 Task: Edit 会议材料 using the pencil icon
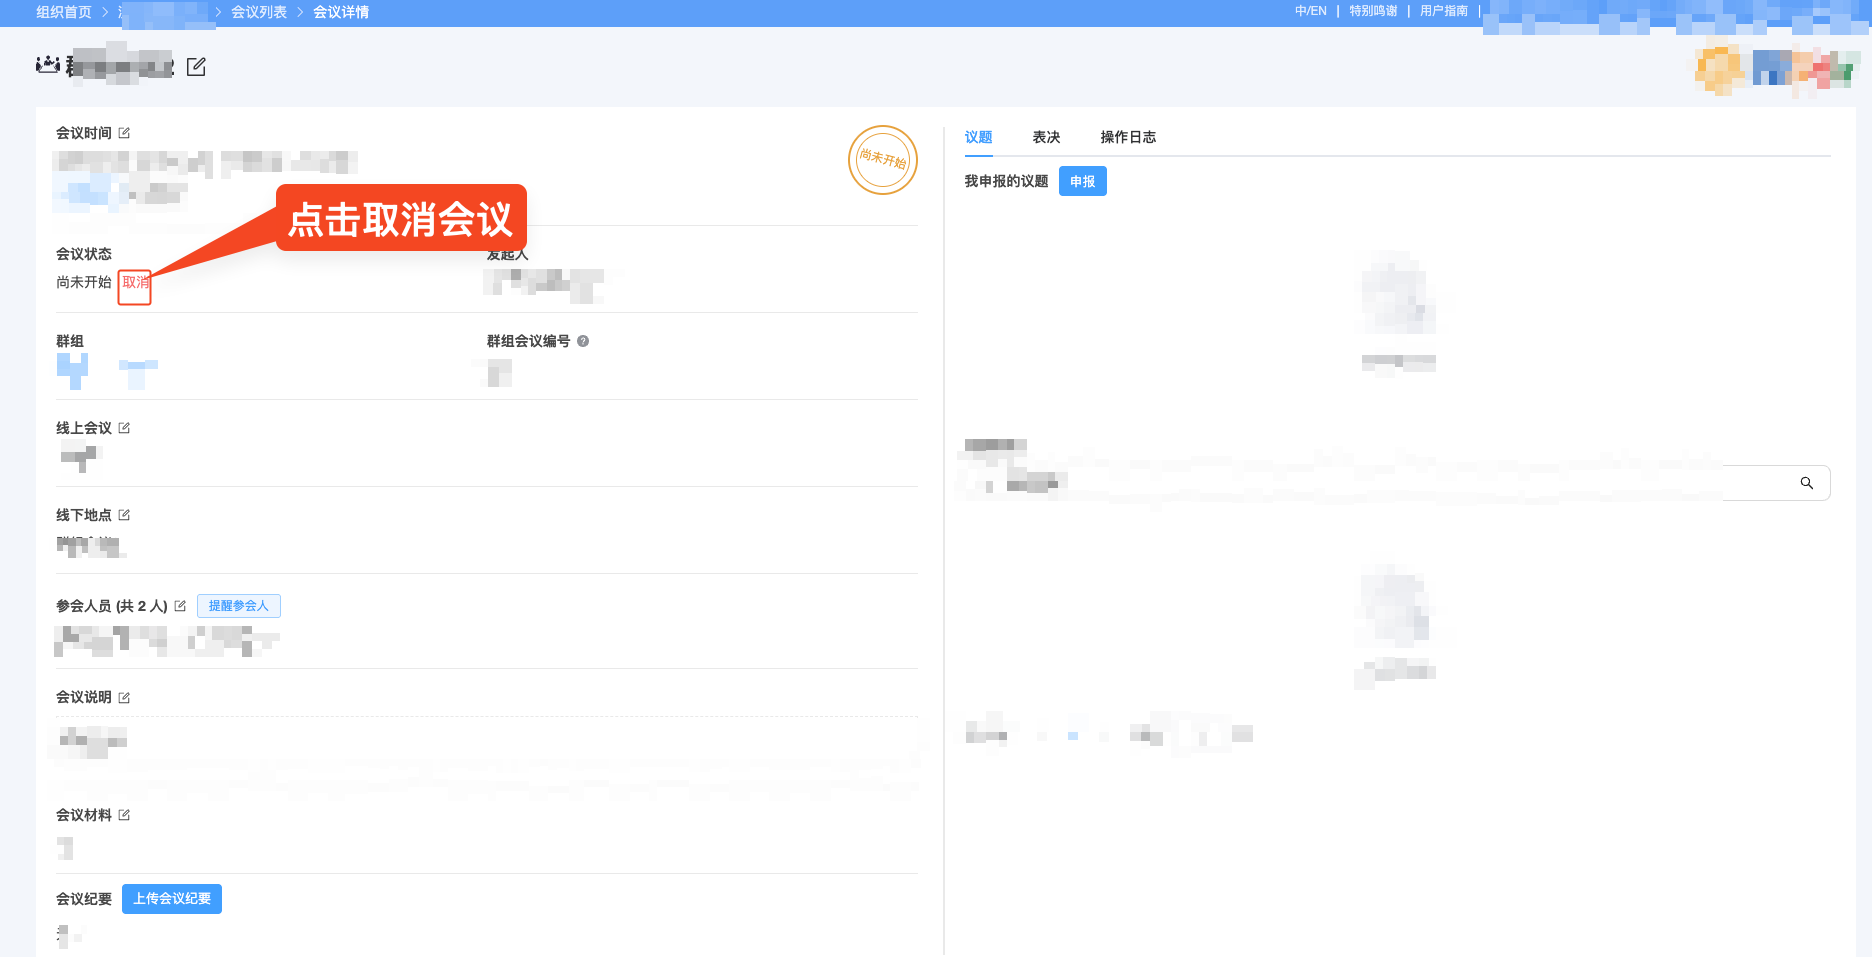tap(124, 814)
